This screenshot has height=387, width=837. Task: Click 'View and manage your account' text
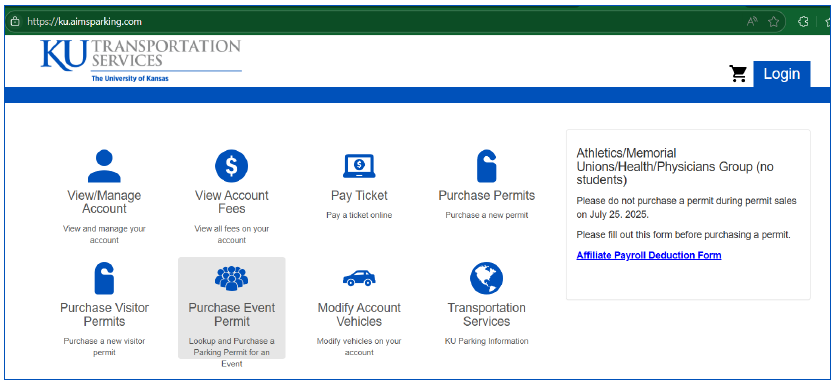pos(104,234)
